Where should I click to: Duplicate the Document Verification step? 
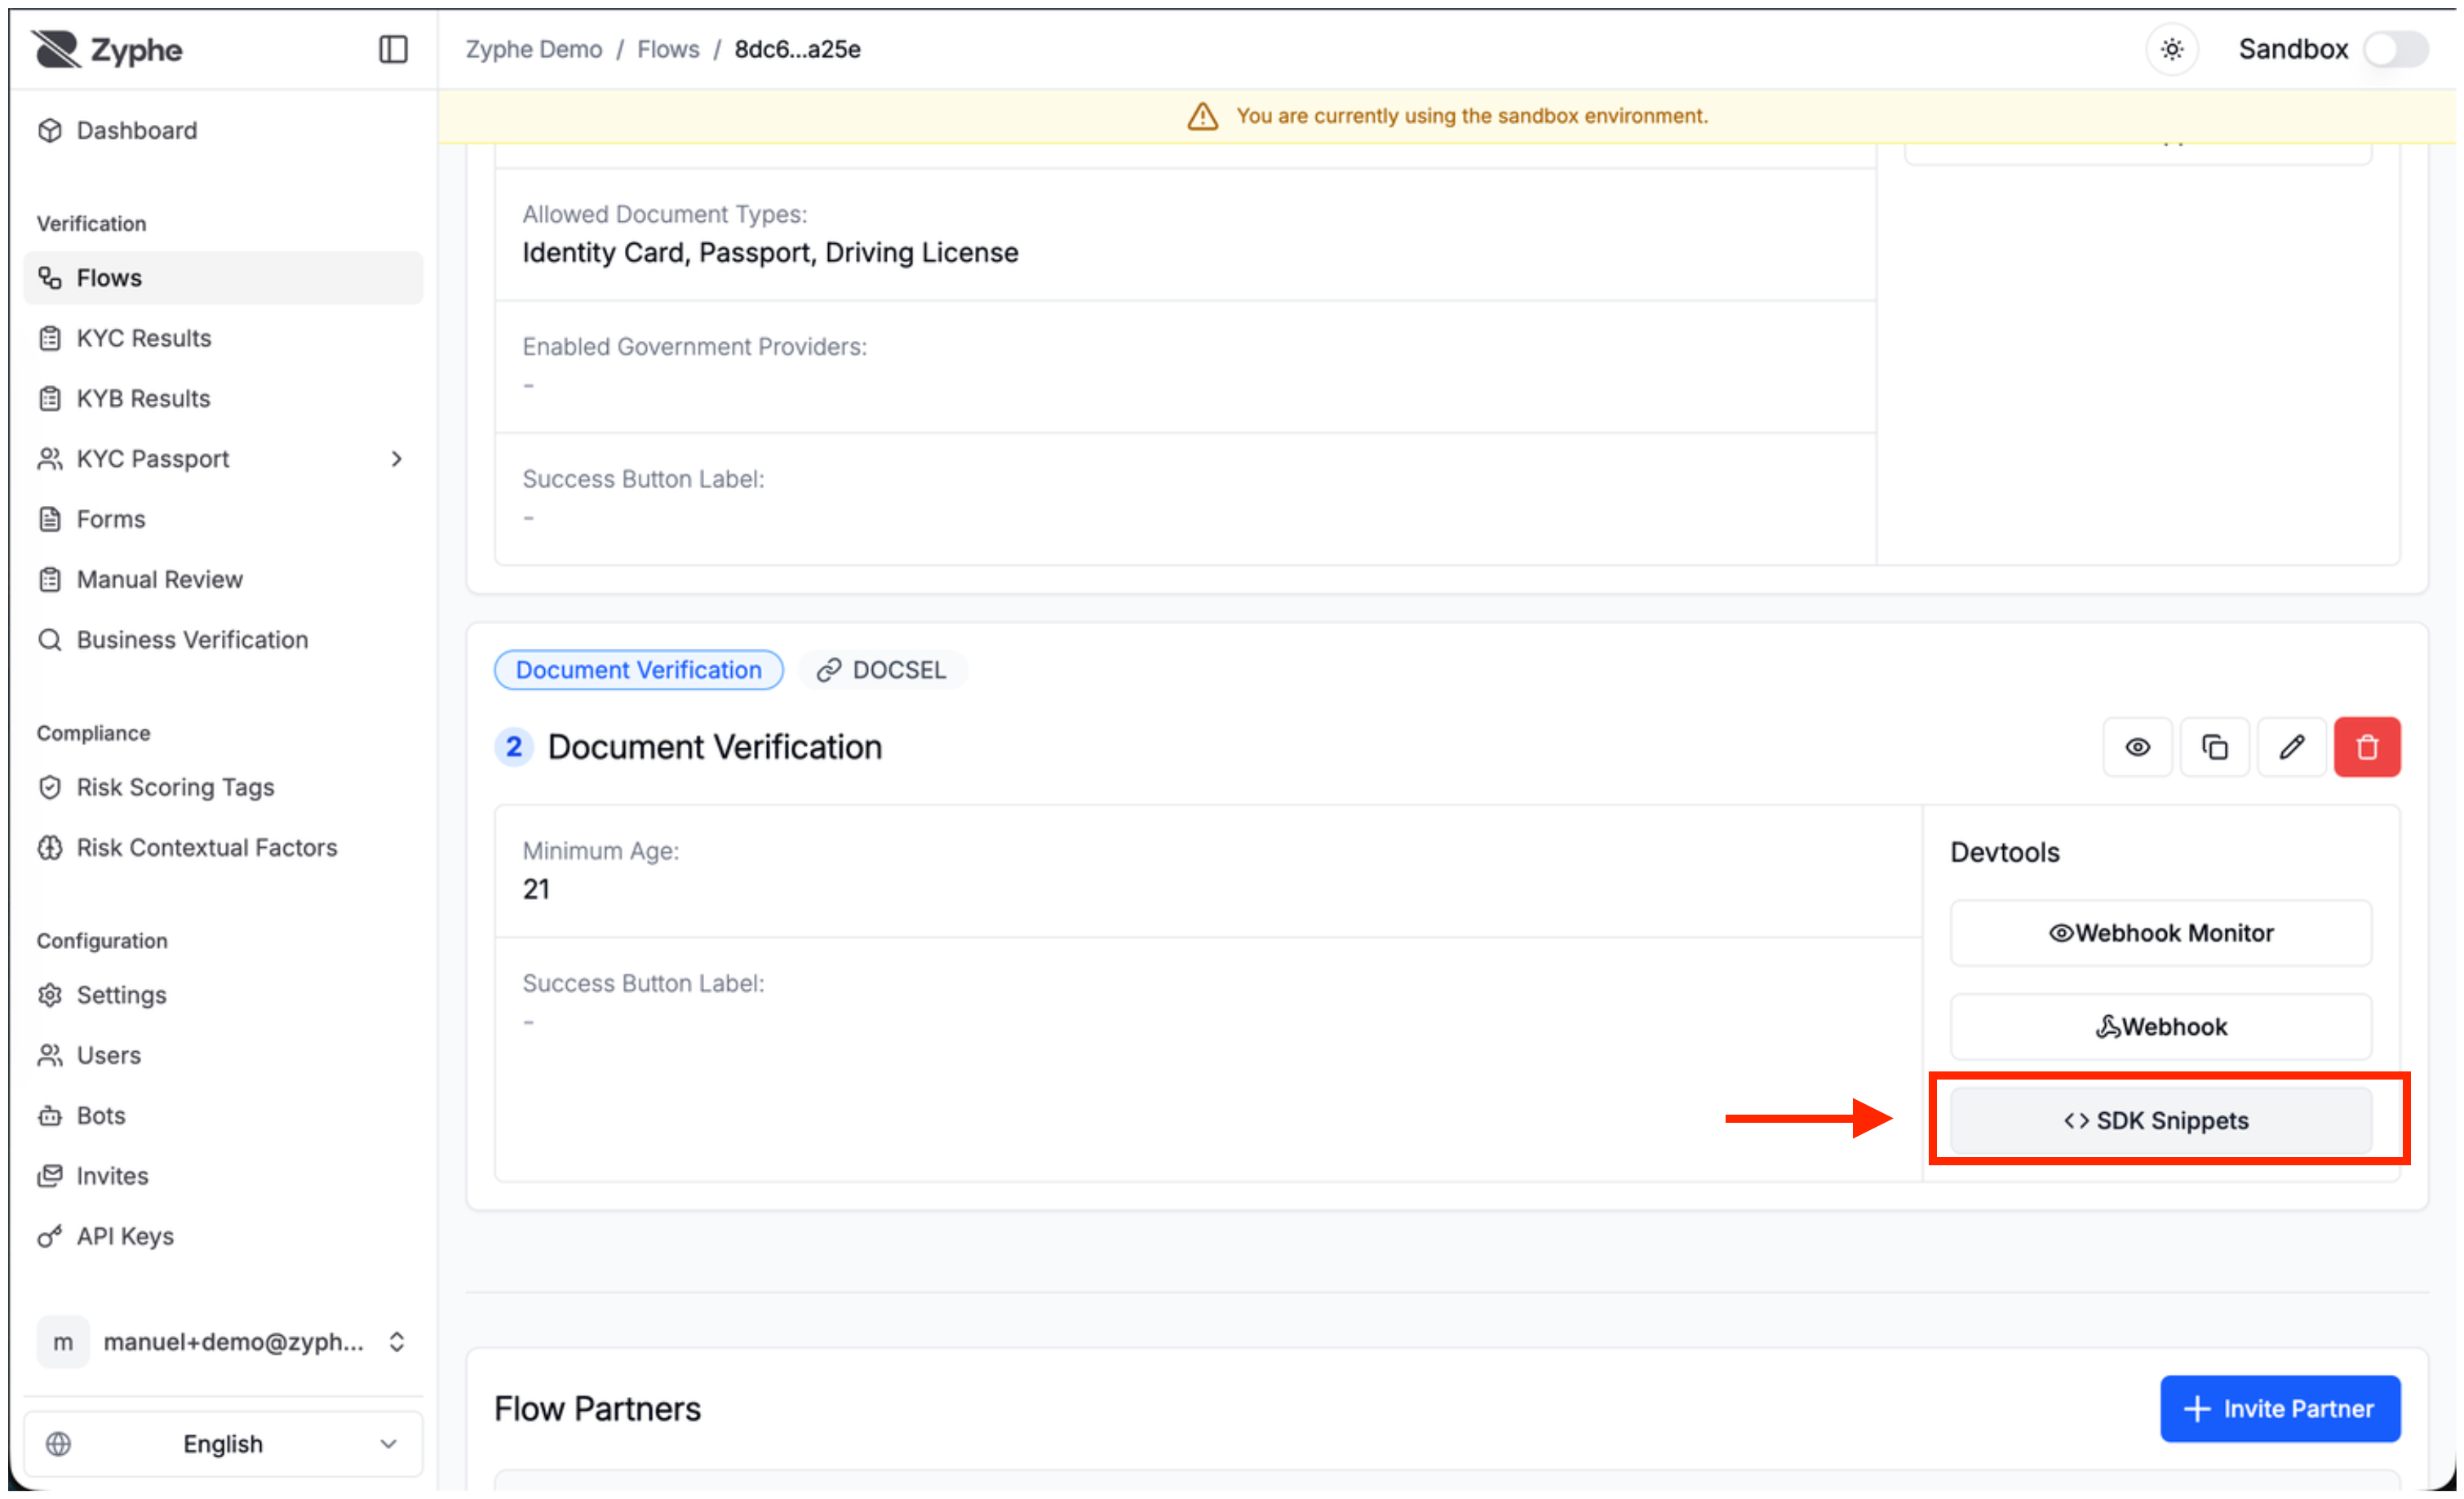pyautogui.click(x=2214, y=747)
